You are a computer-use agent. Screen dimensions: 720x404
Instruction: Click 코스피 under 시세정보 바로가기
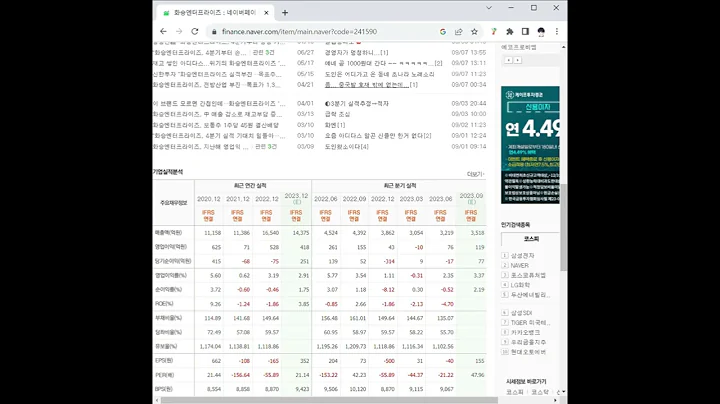pyautogui.click(x=515, y=392)
